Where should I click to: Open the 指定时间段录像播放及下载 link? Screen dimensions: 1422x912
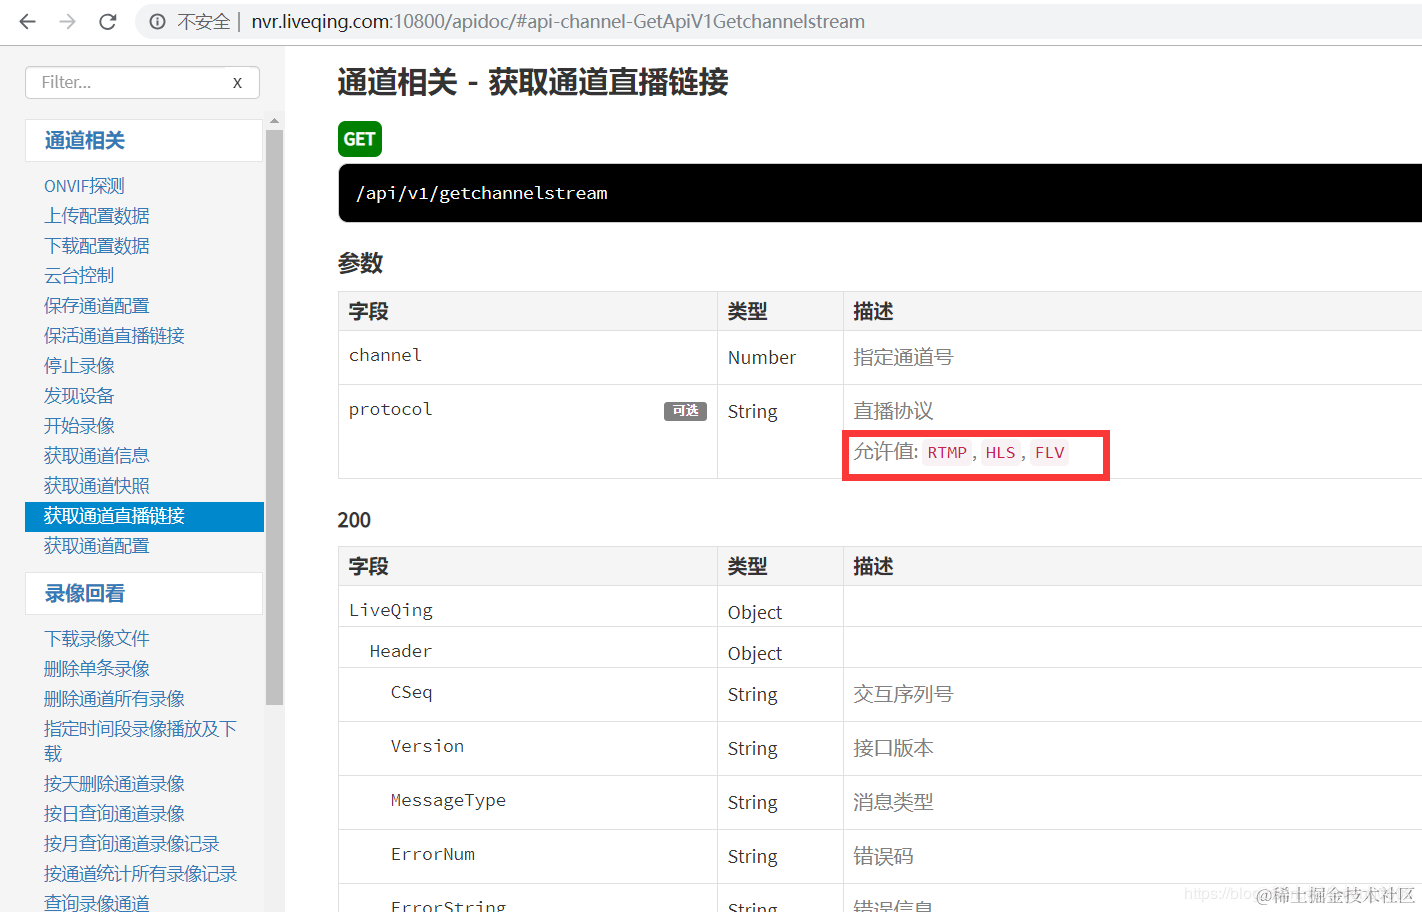[x=140, y=741]
